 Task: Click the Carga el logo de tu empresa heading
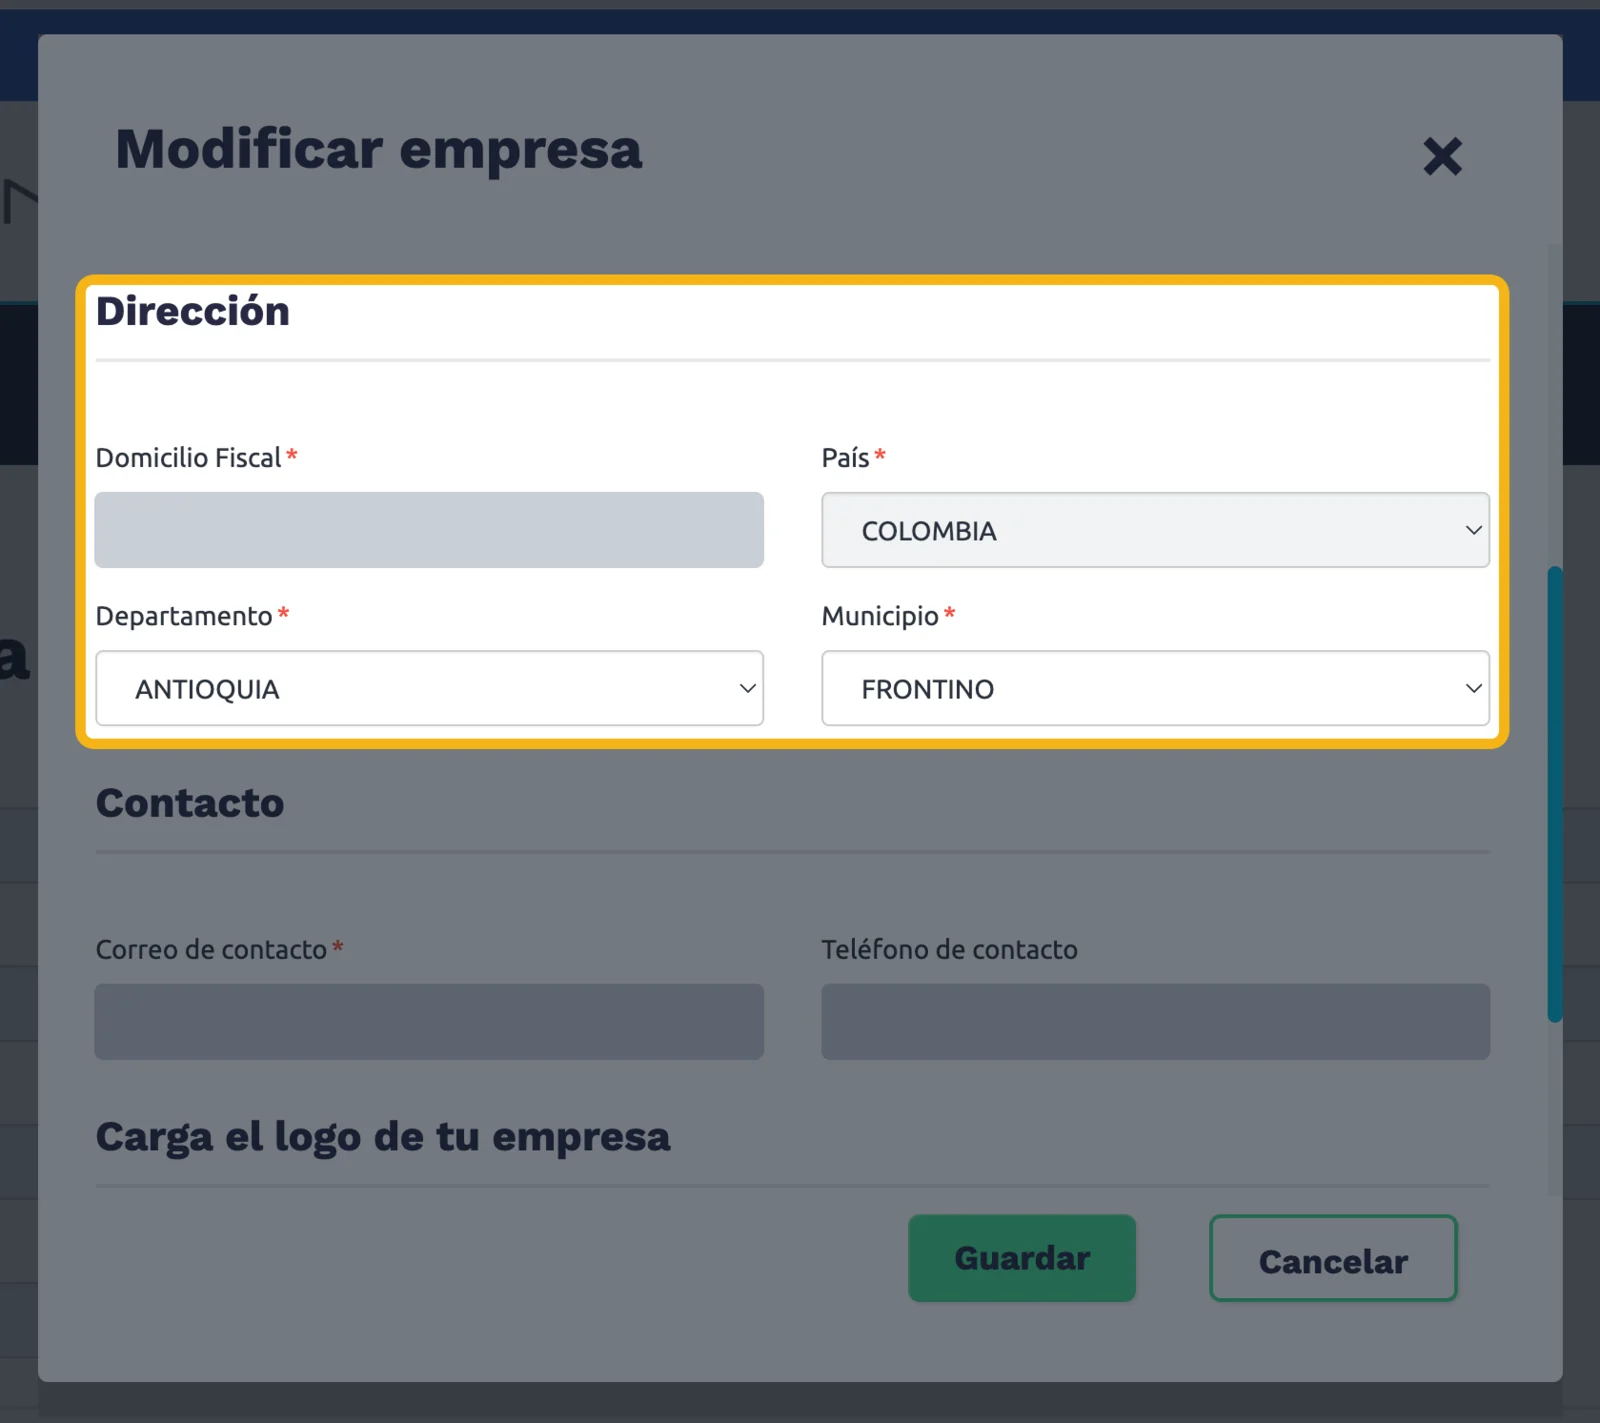coord(383,1137)
